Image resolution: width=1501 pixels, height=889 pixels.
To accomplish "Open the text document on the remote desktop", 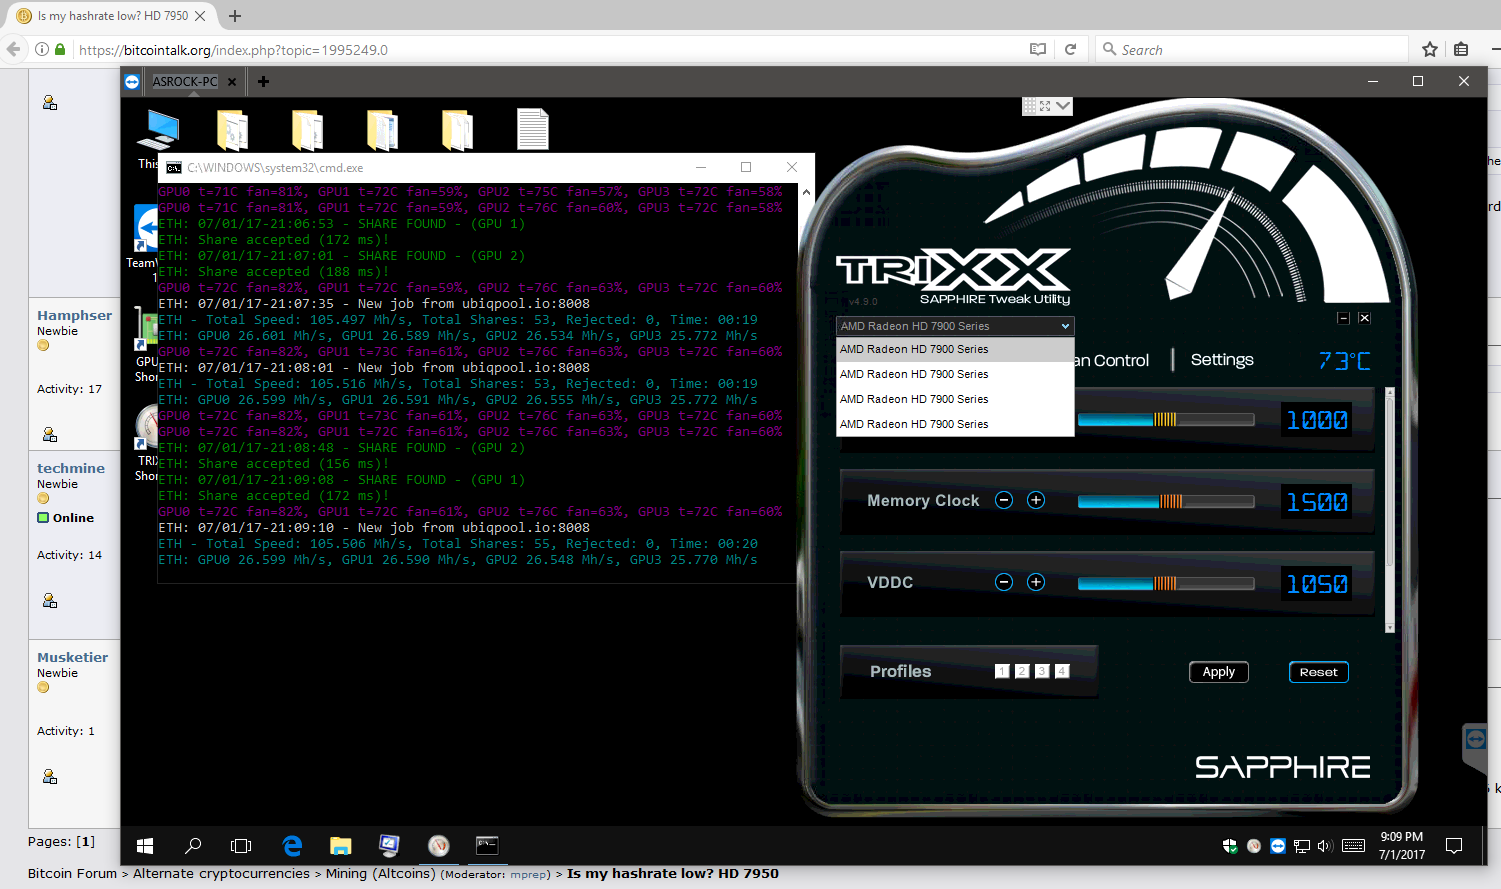I will [x=532, y=129].
